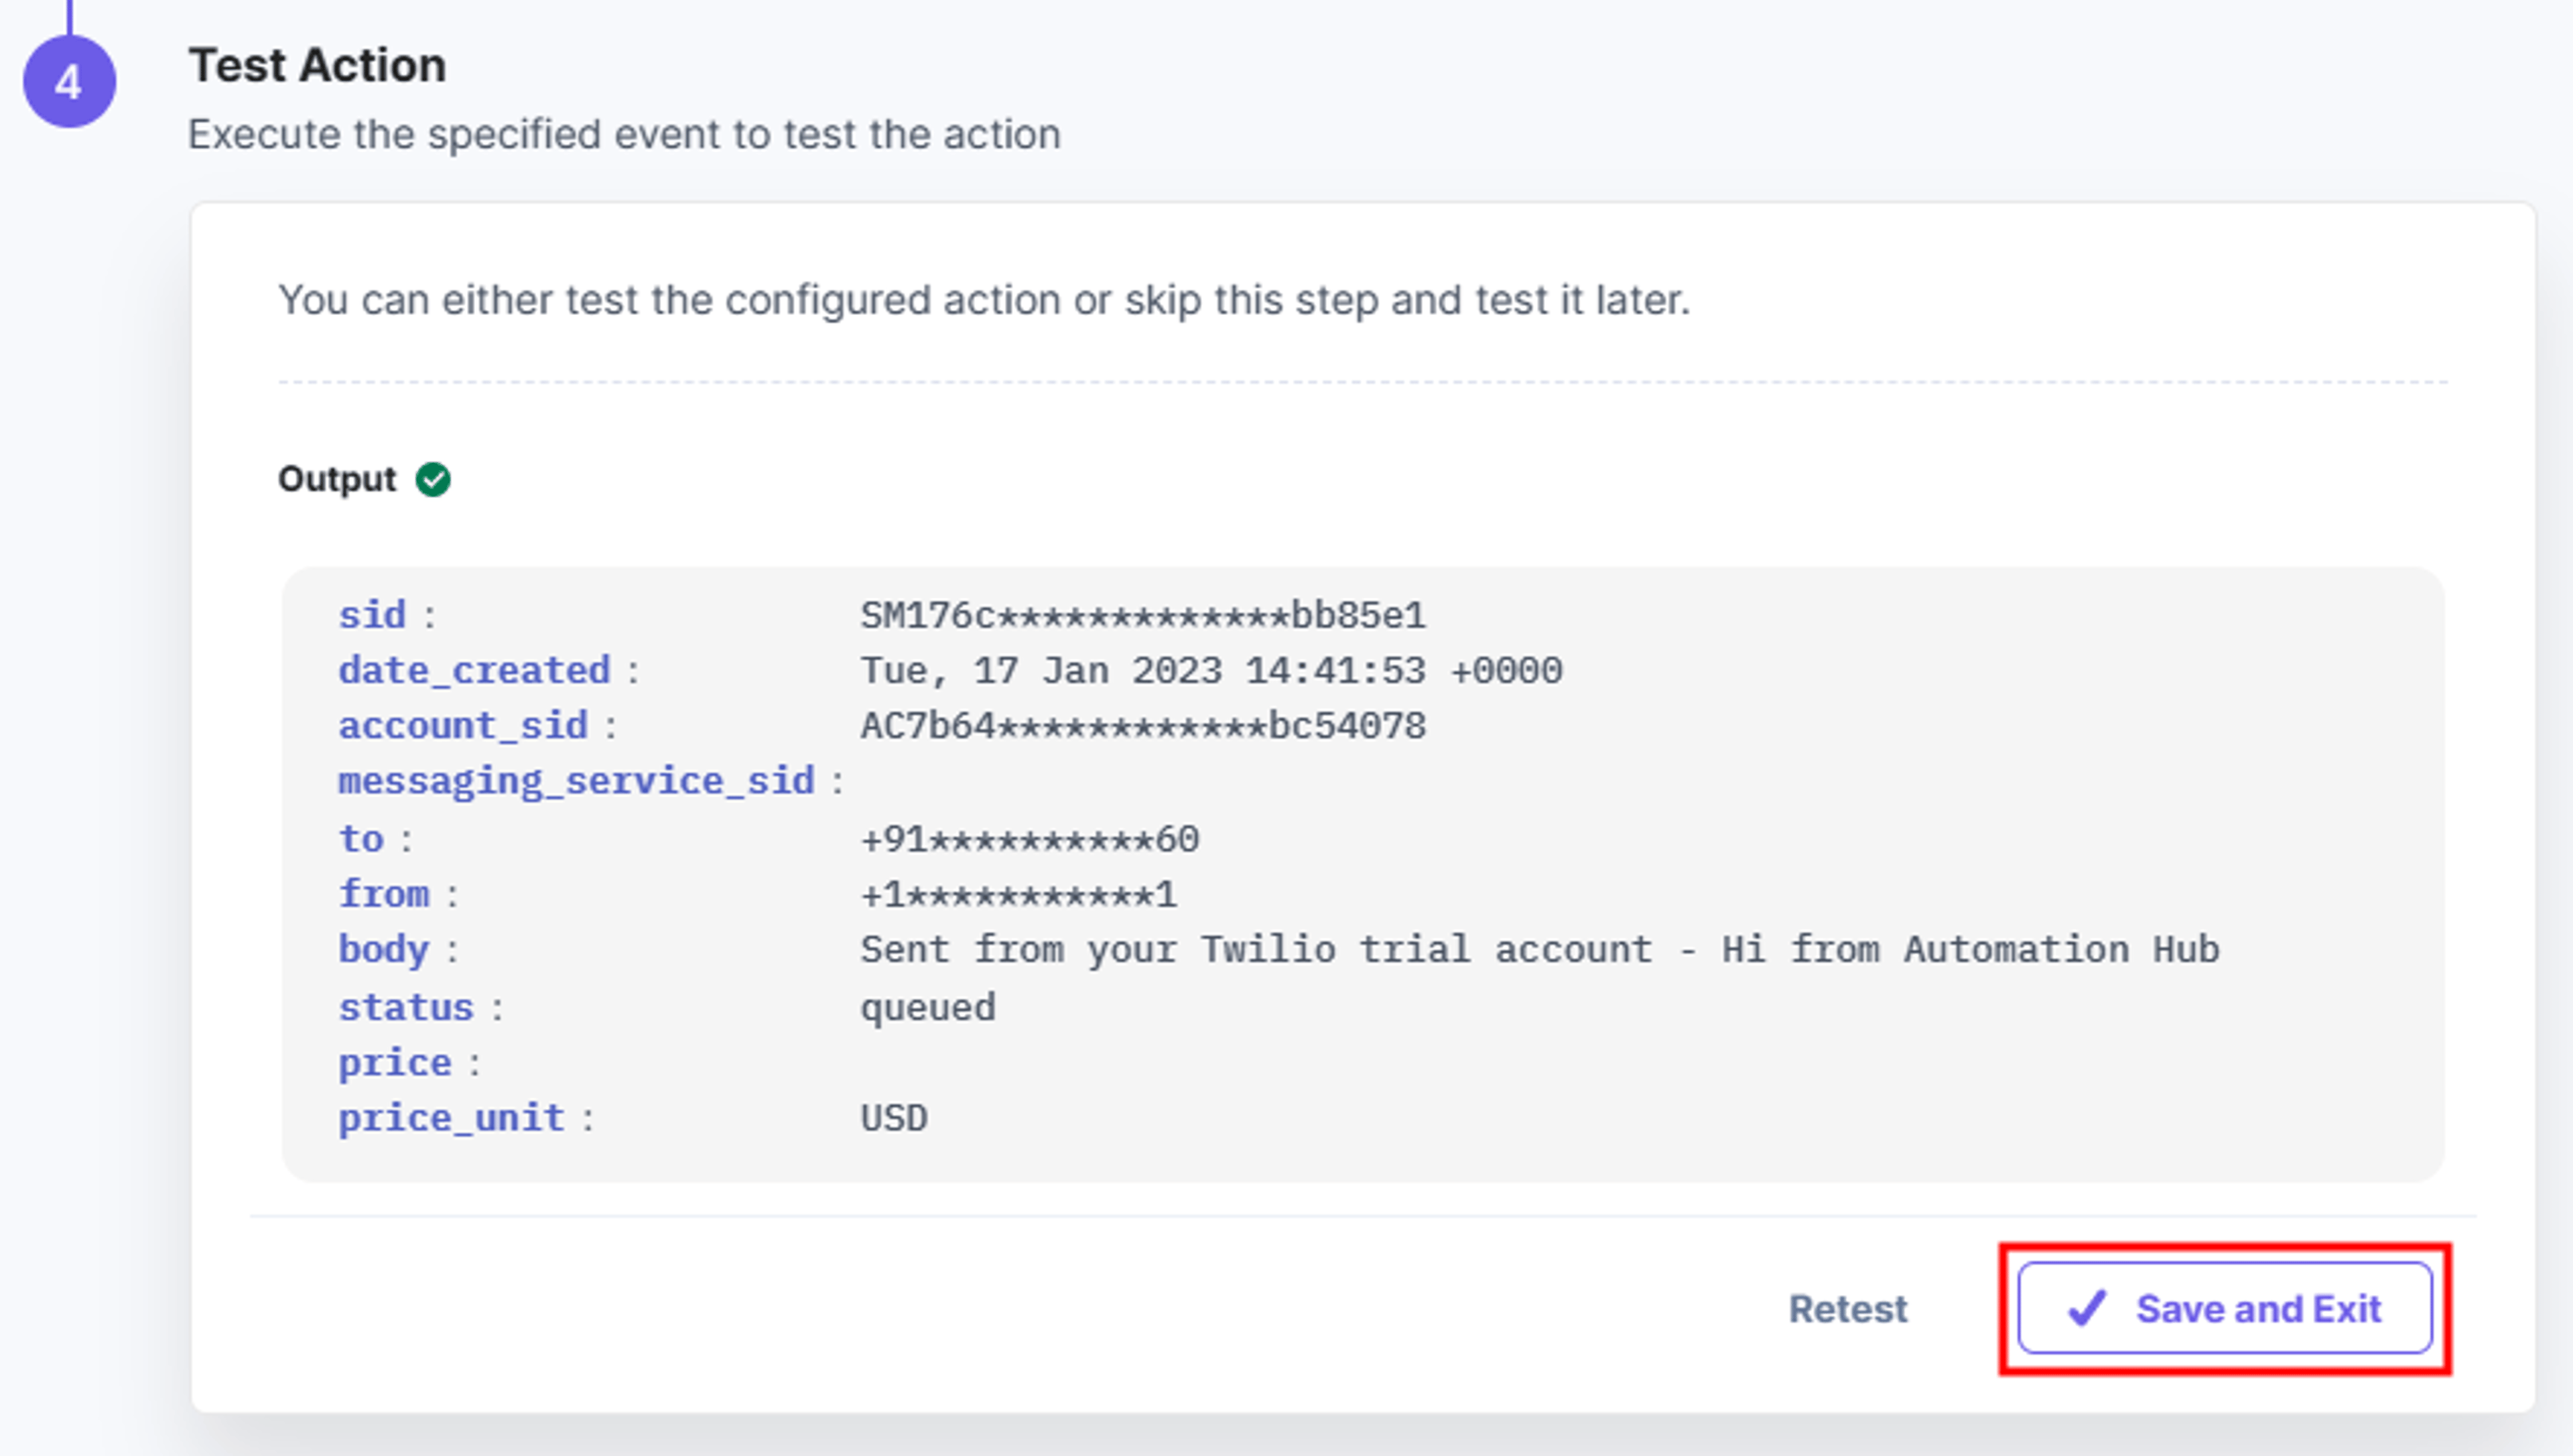Click the price key label
The width and height of the screenshot is (2573, 1456).
395,1063
